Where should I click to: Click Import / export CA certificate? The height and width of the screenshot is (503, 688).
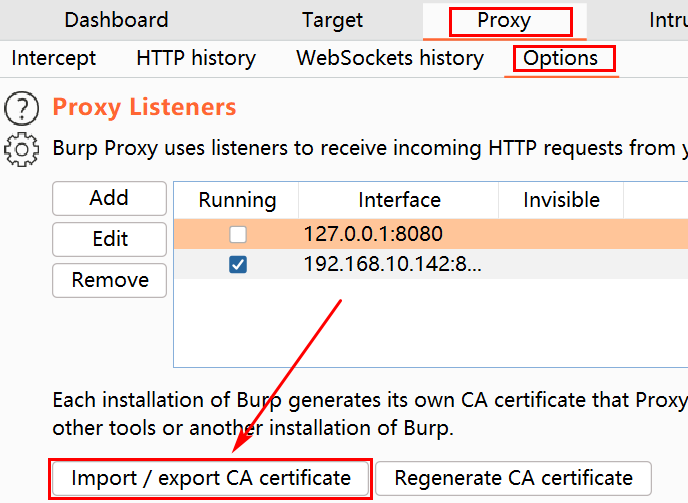pyautogui.click(x=211, y=478)
